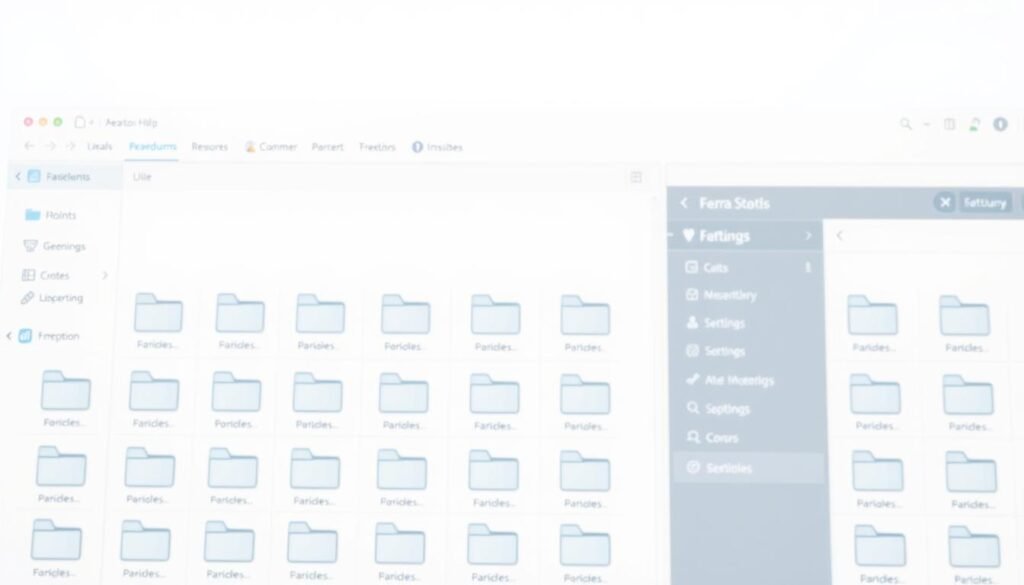Screen dimensions: 1024x585
Task: Select the Cats icon in the Fettings panel
Action: (691, 267)
